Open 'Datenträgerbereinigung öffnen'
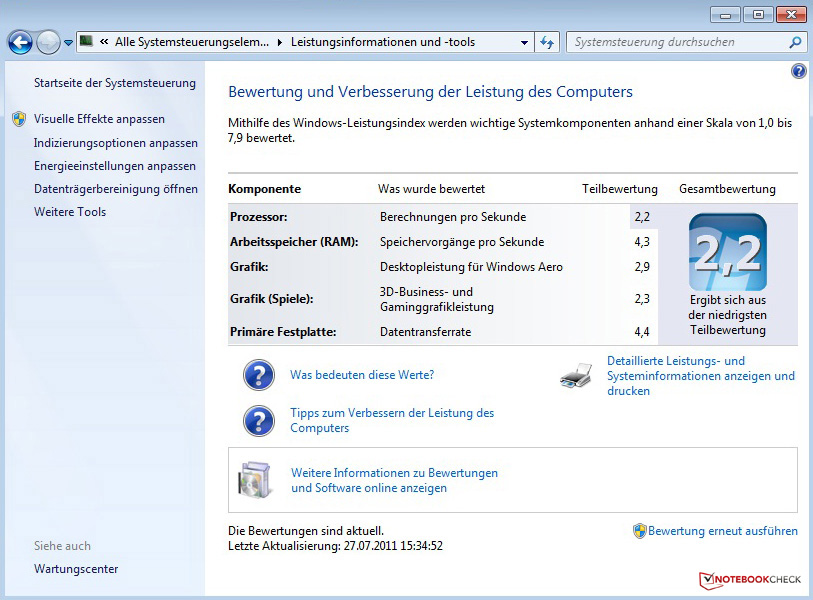 tap(116, 189)
